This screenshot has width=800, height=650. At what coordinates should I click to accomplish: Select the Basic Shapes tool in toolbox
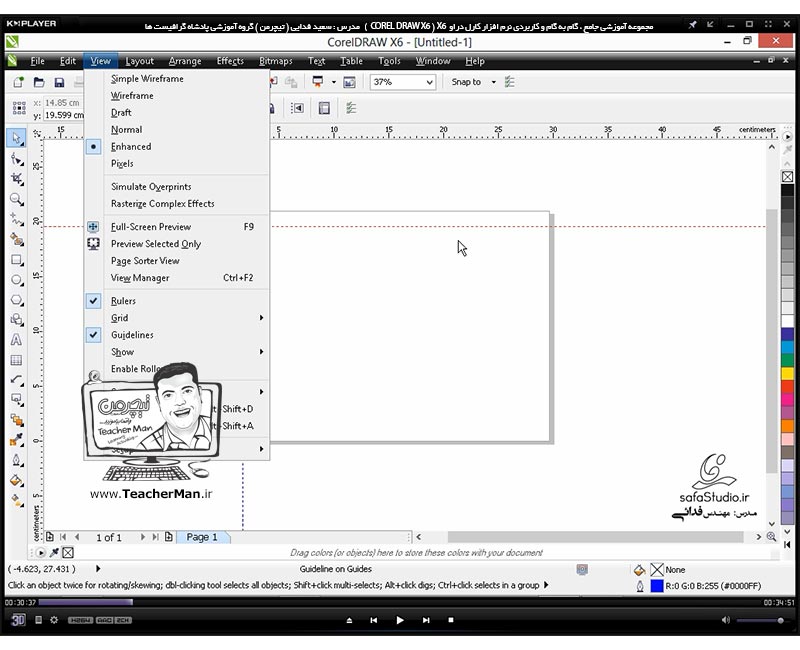click(16, 320)
